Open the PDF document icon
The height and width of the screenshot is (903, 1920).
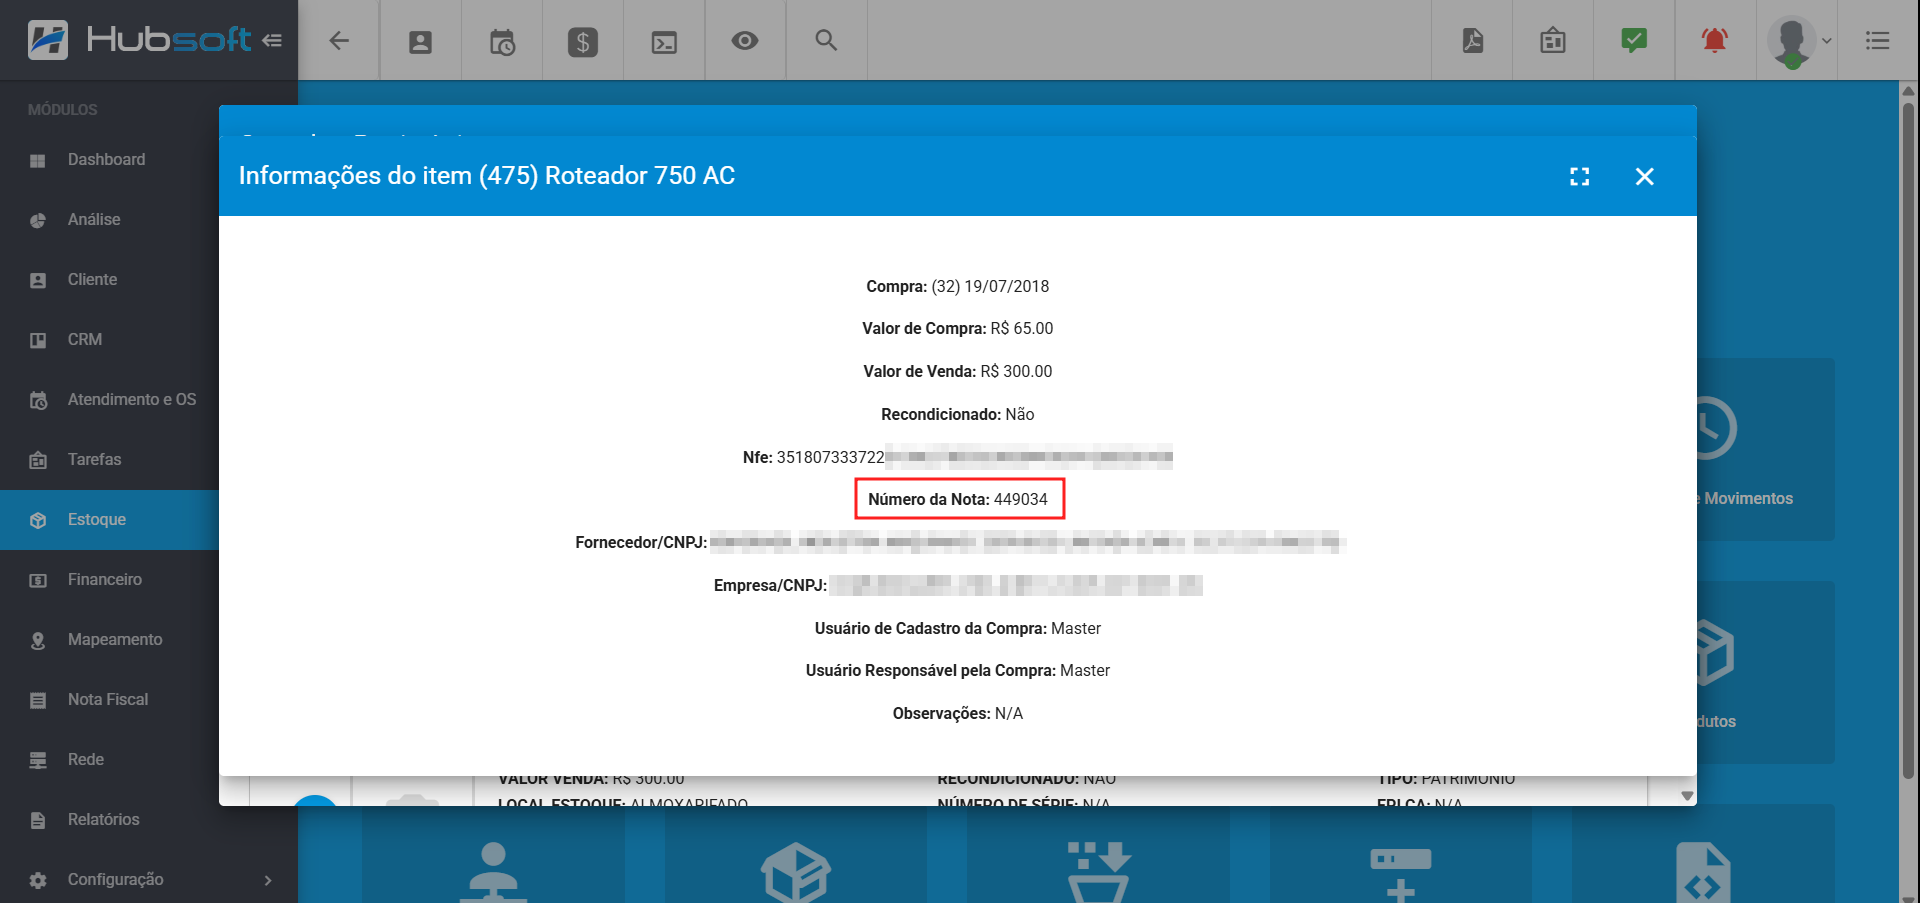point(1472,41)
